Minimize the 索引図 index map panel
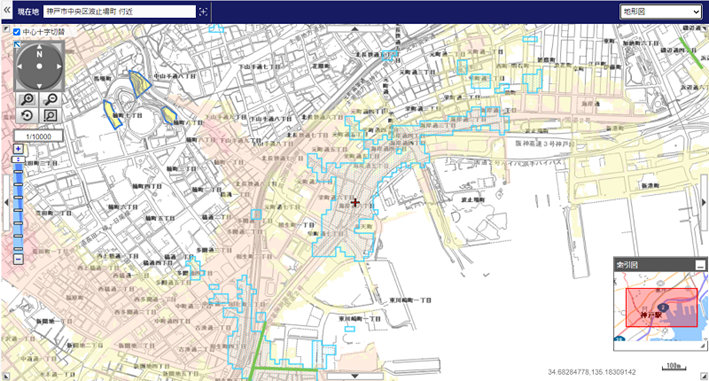The image size is (709, 381). coord(700,265)
